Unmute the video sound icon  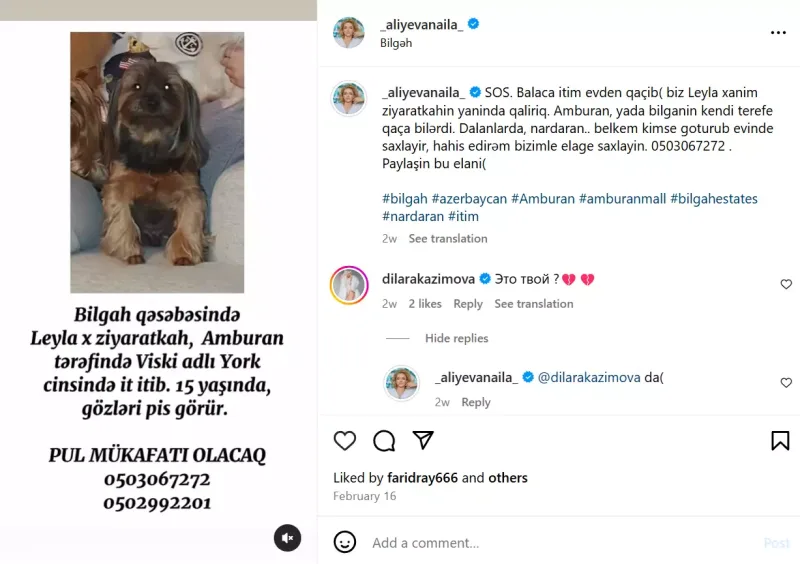pos(288,538)
